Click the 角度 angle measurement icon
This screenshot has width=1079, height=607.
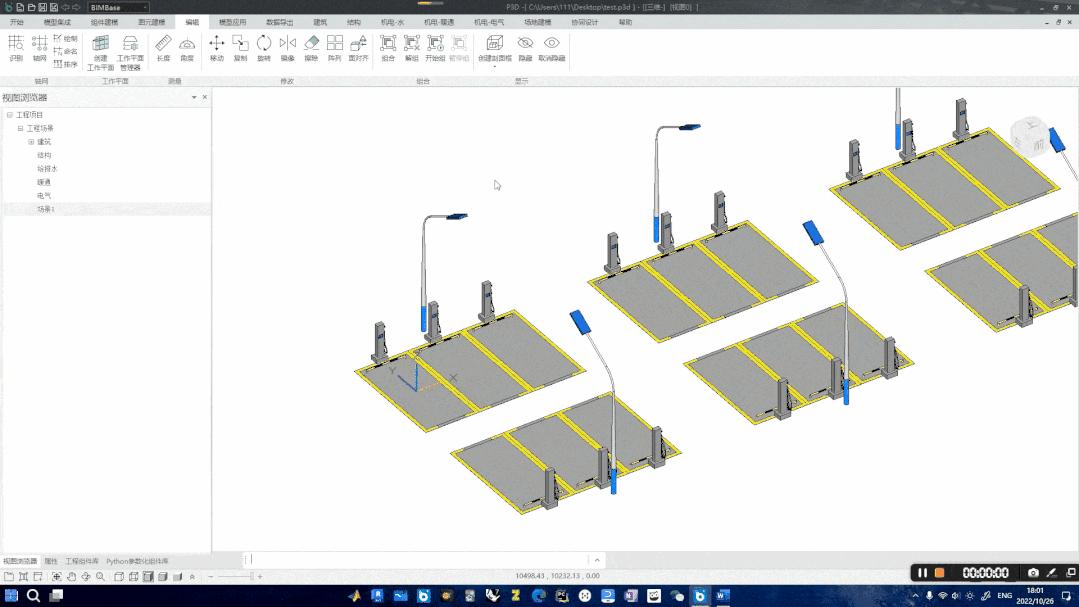coord(187,46)
